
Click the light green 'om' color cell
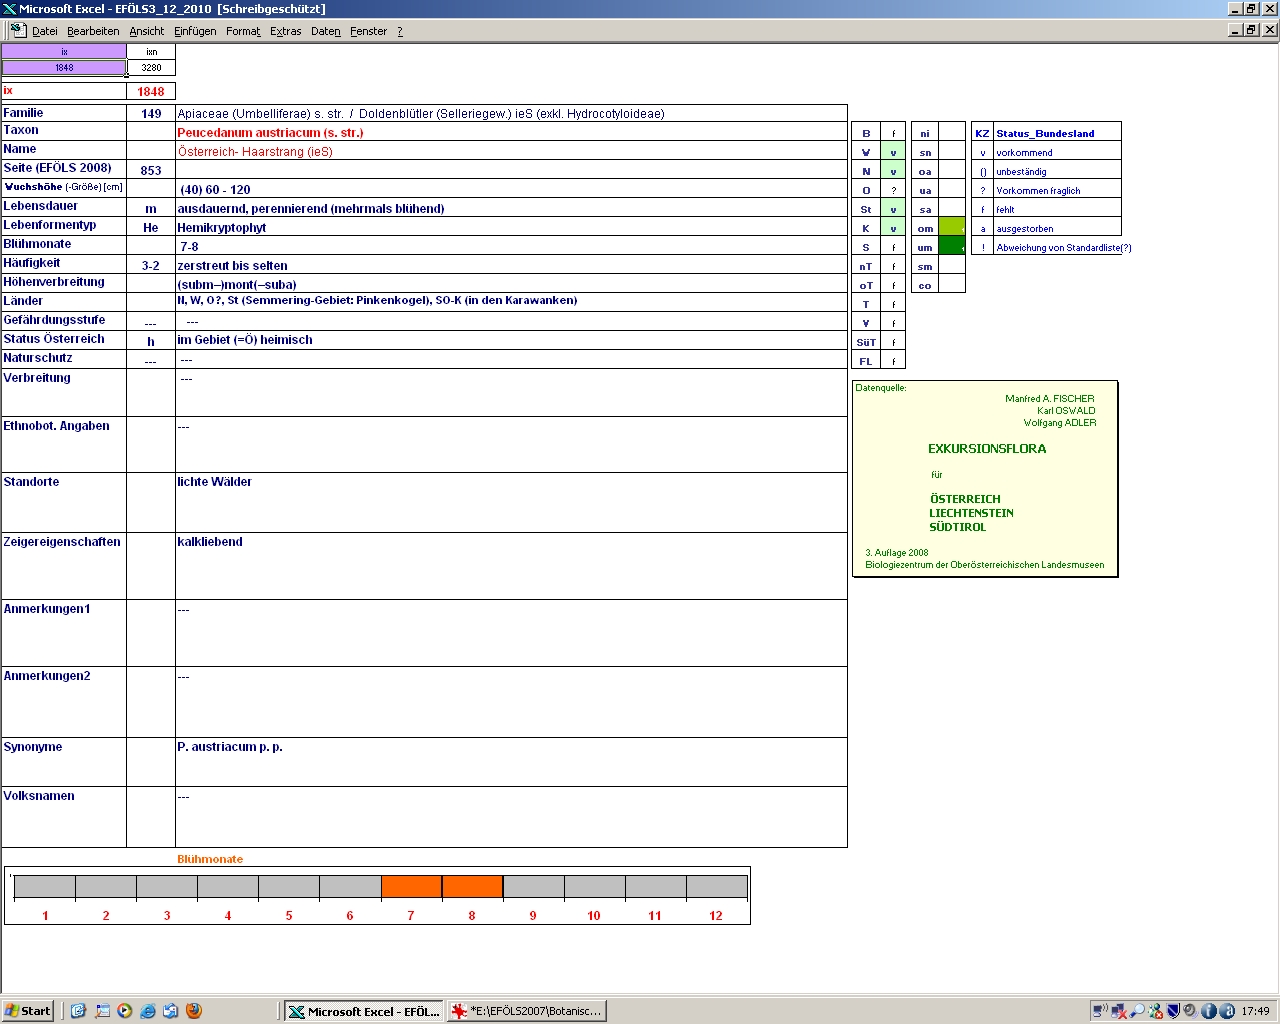(952, 227)
